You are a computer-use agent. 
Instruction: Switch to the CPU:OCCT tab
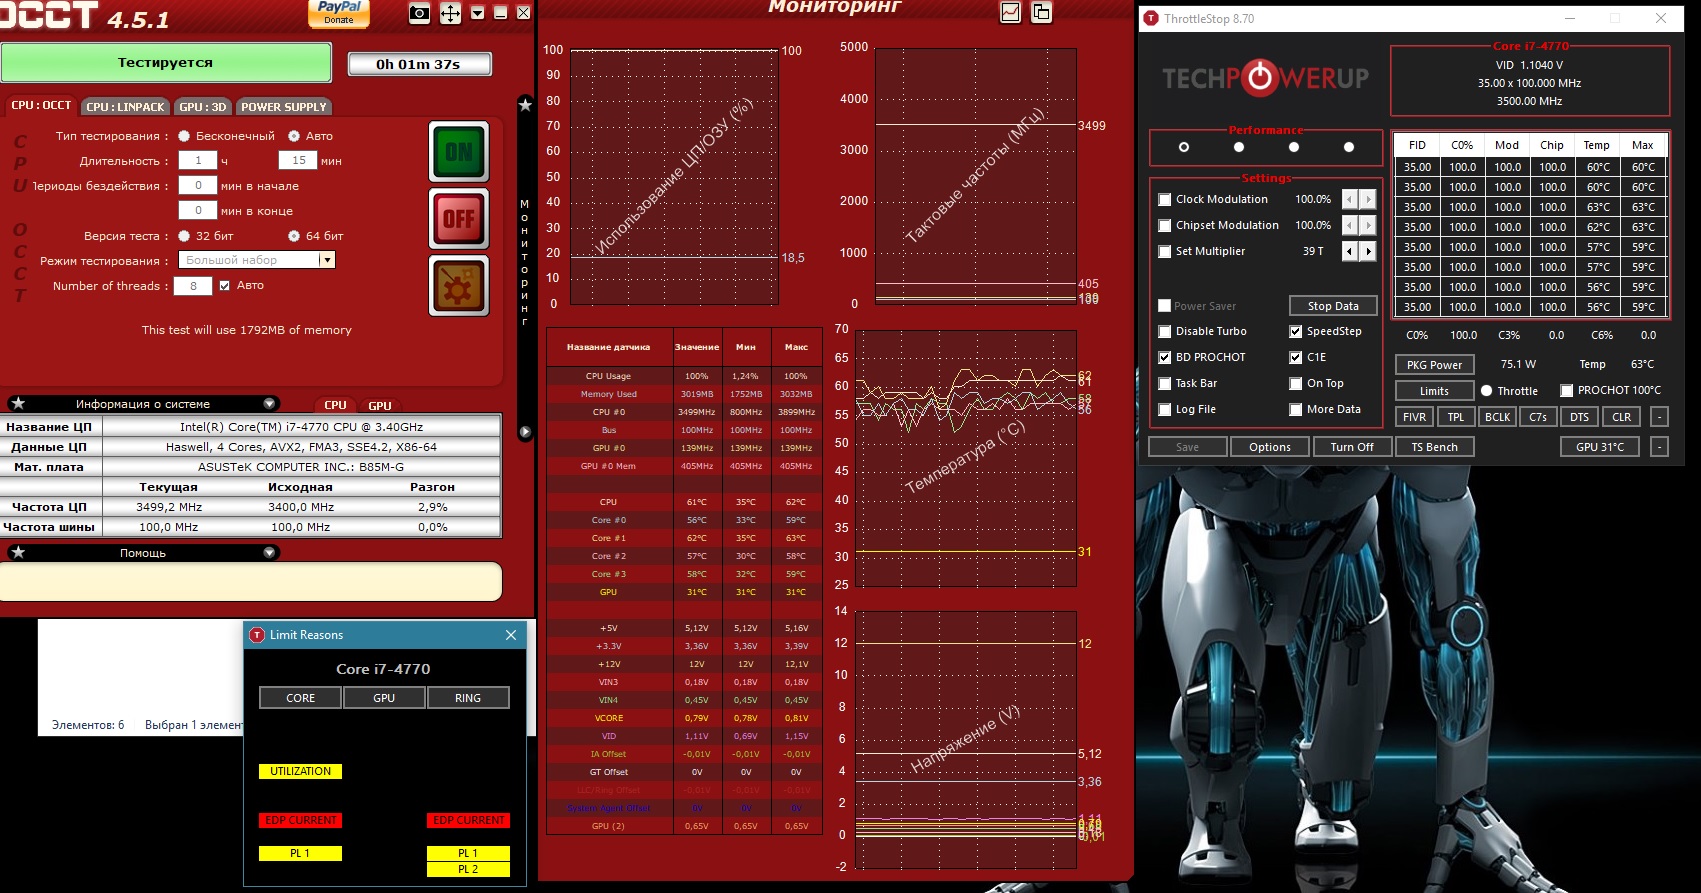41,105
